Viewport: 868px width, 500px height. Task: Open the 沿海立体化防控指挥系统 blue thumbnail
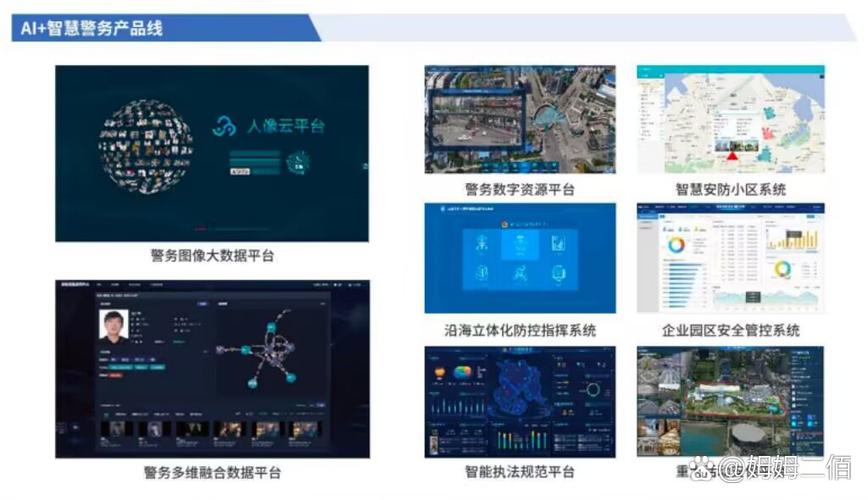click(x=520, y=258)
